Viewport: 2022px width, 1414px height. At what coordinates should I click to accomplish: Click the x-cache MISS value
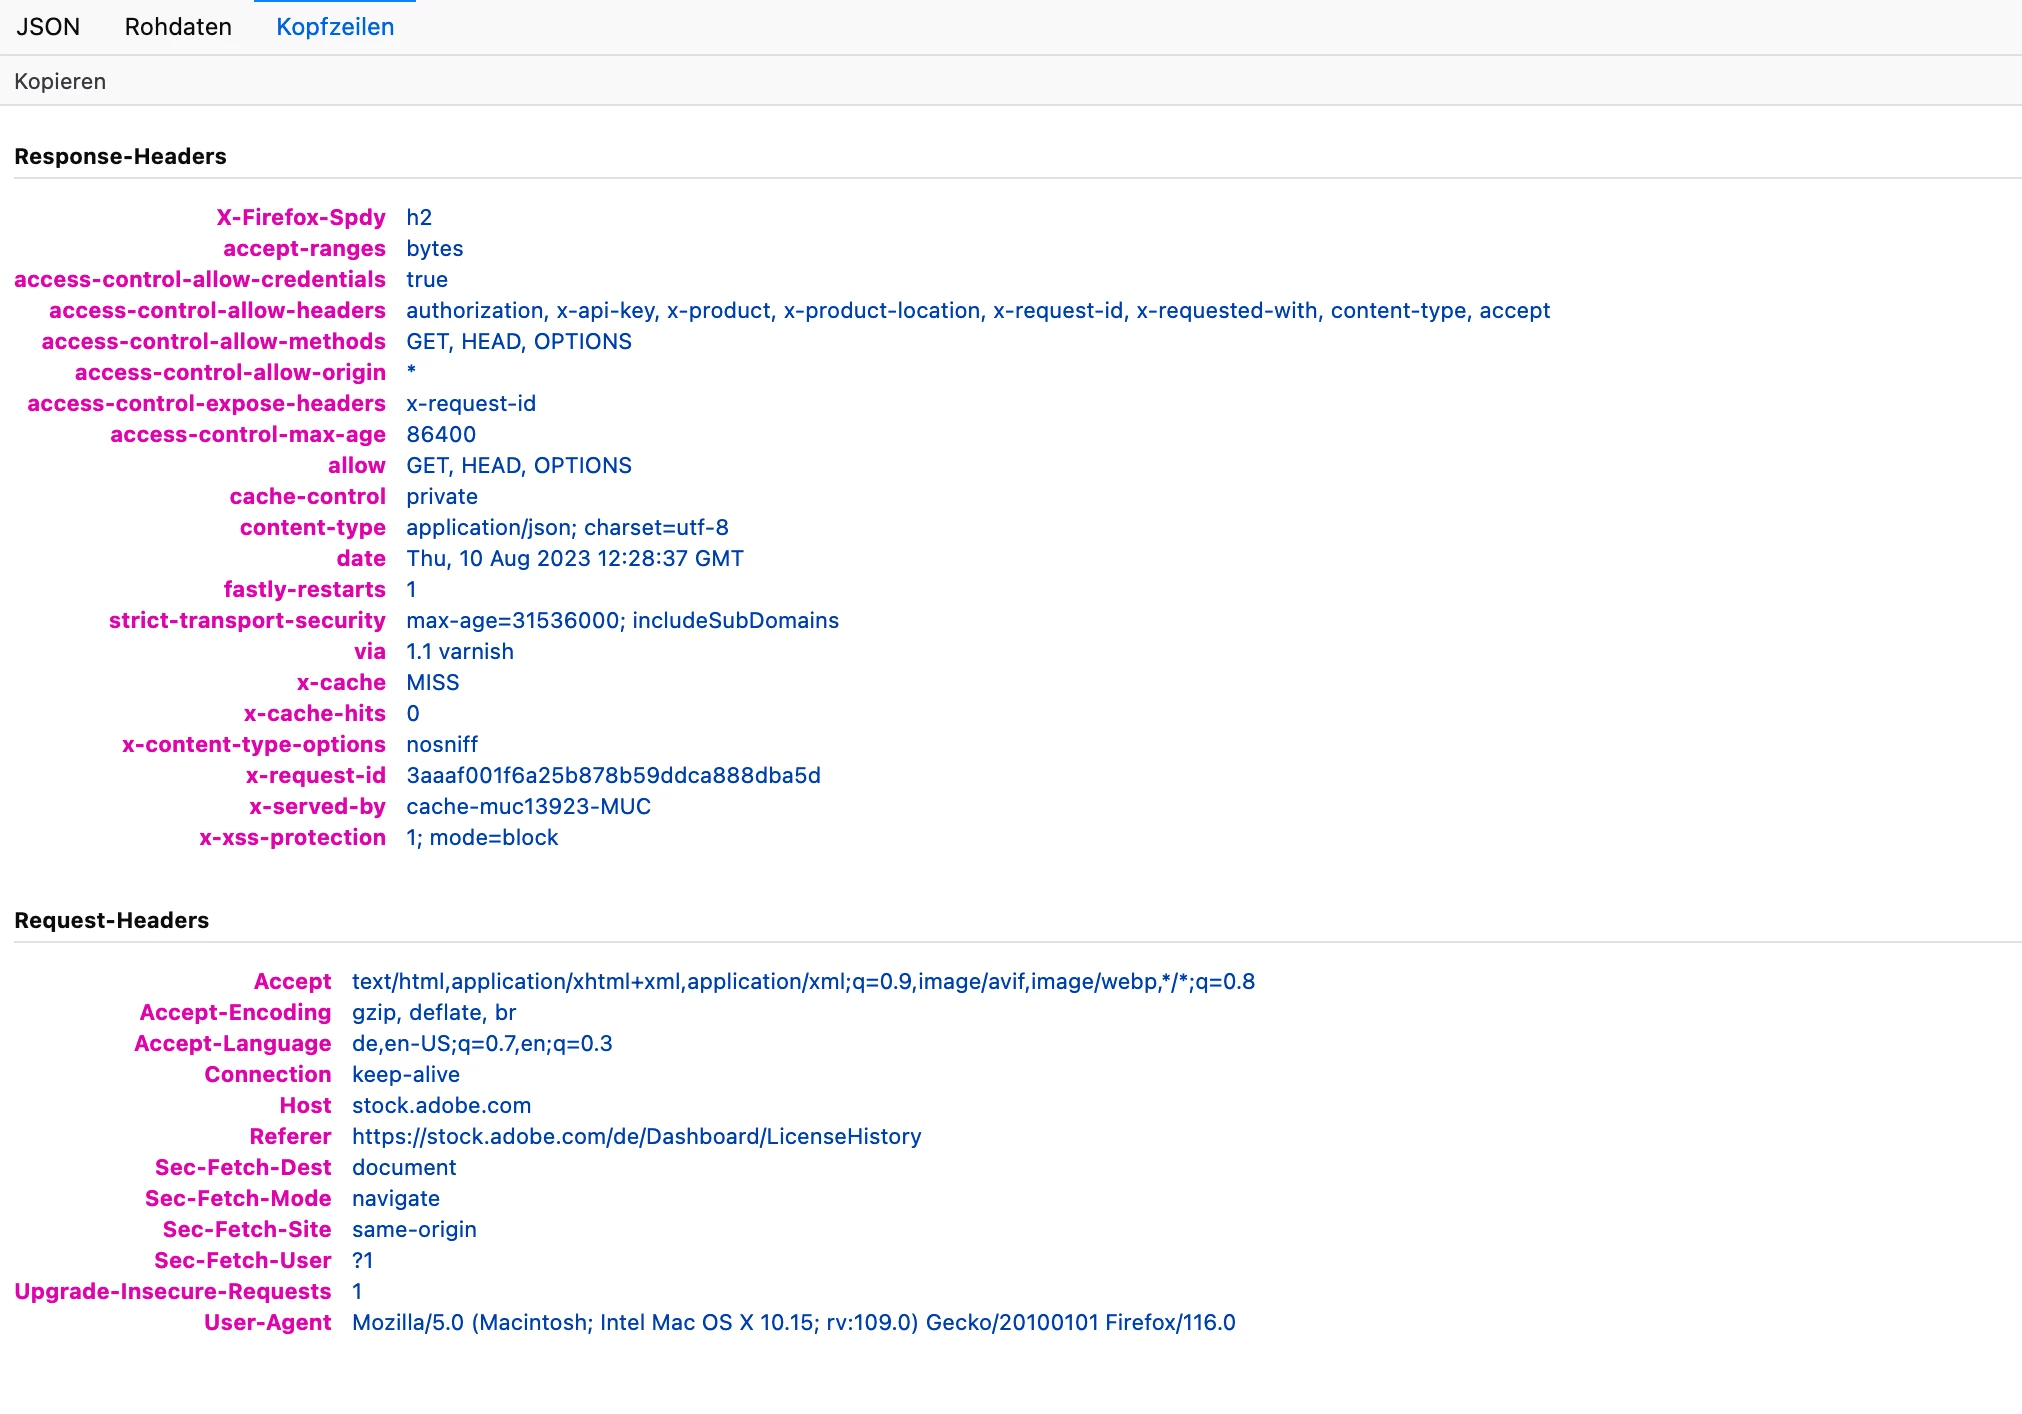432,682
